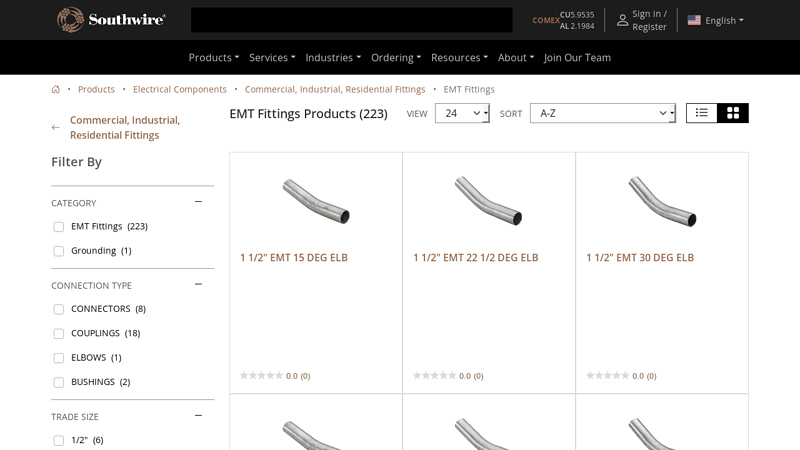Viewport: 800px width, 450px height.
Task: Open the Resources menu
Action: (459, 57)
